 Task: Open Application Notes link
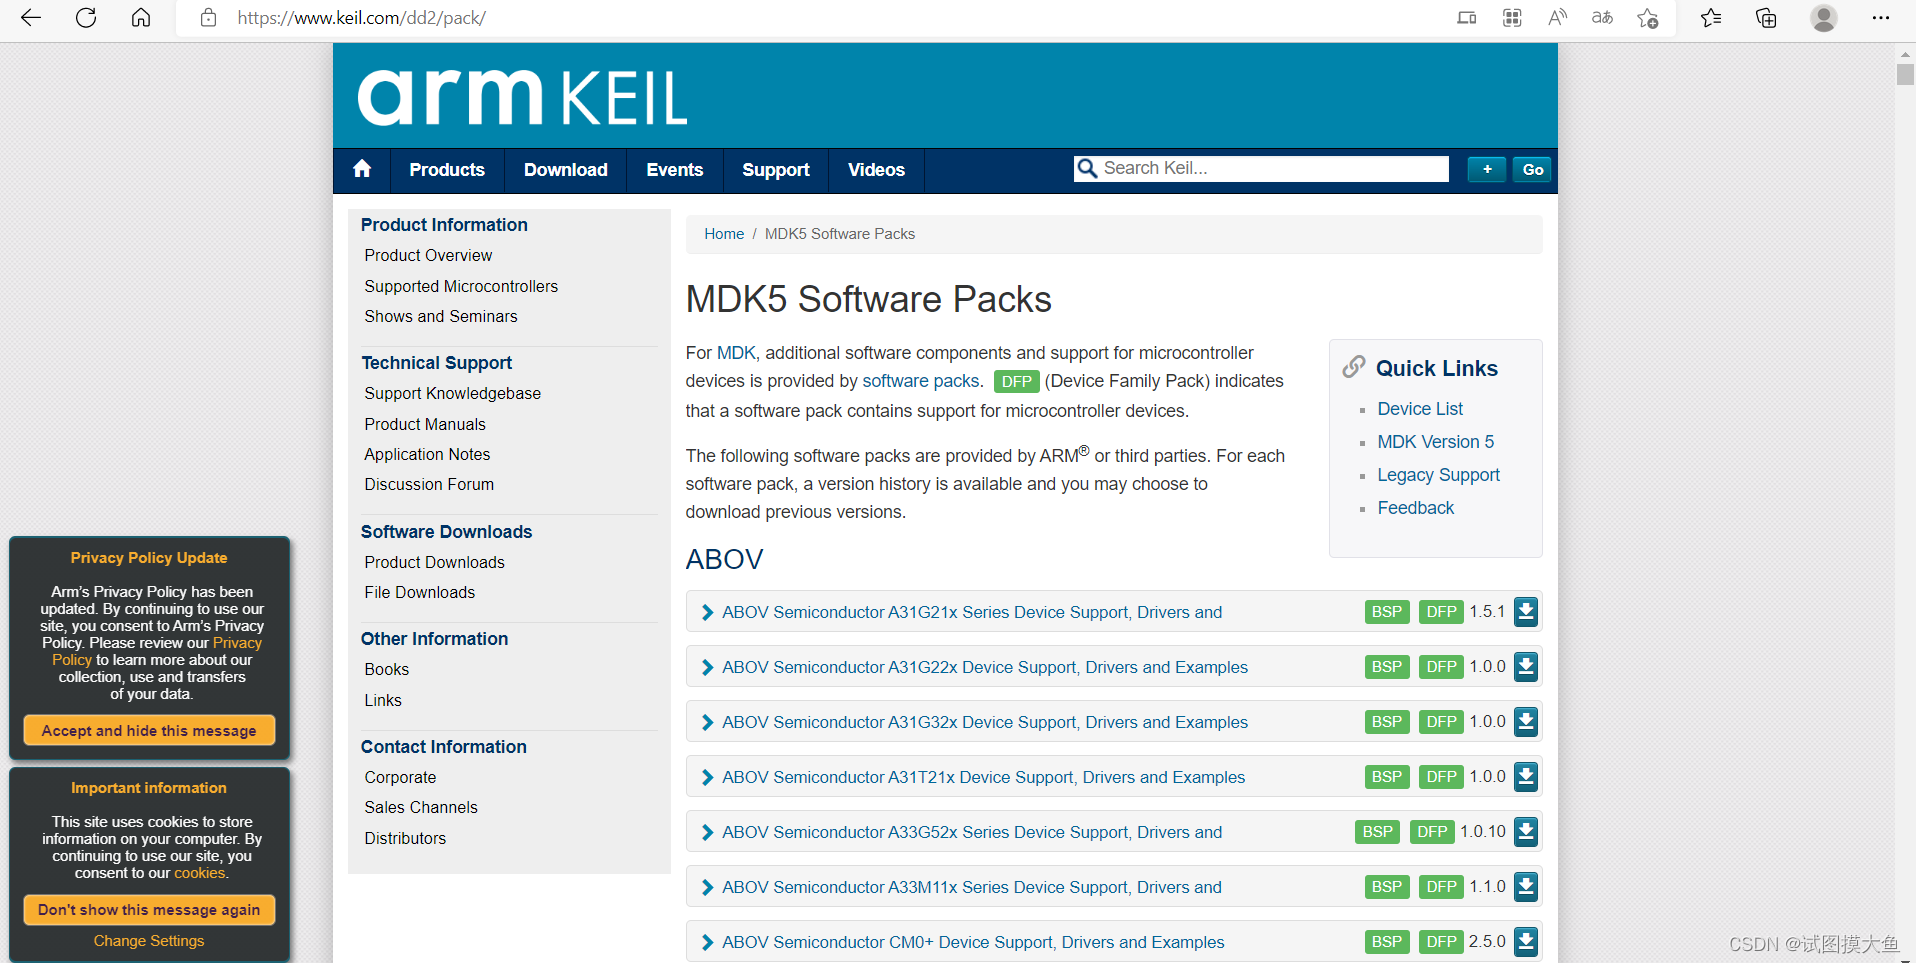coord(427,454)
